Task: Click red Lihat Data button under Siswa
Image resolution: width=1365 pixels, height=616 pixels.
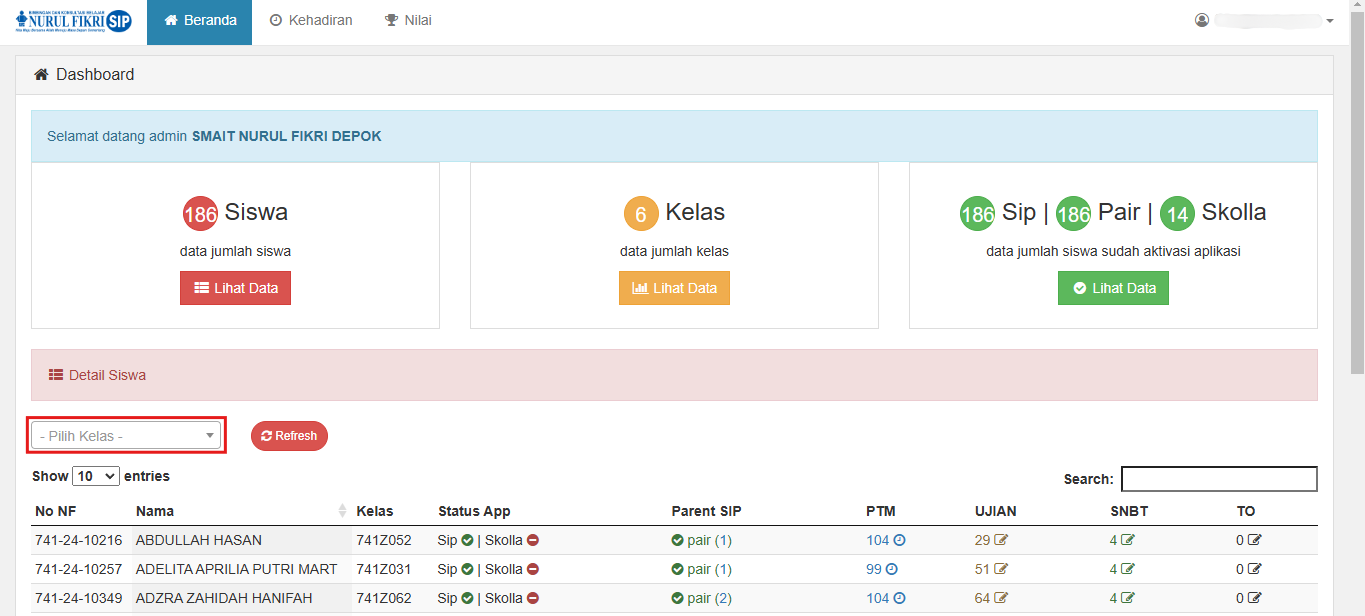Action: (x=235, y=288)
